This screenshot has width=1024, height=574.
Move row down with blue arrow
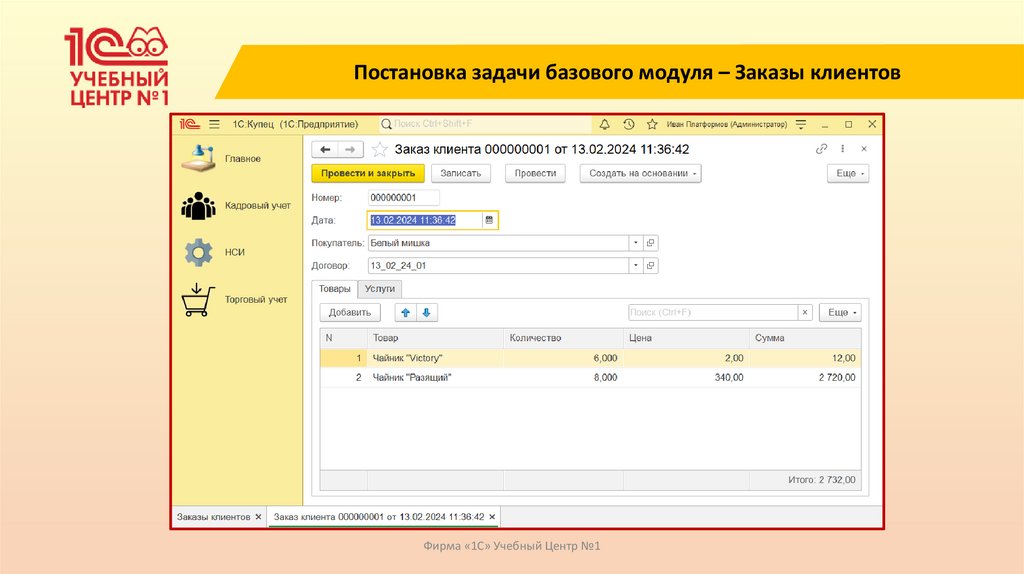click(x=427, y=313)
